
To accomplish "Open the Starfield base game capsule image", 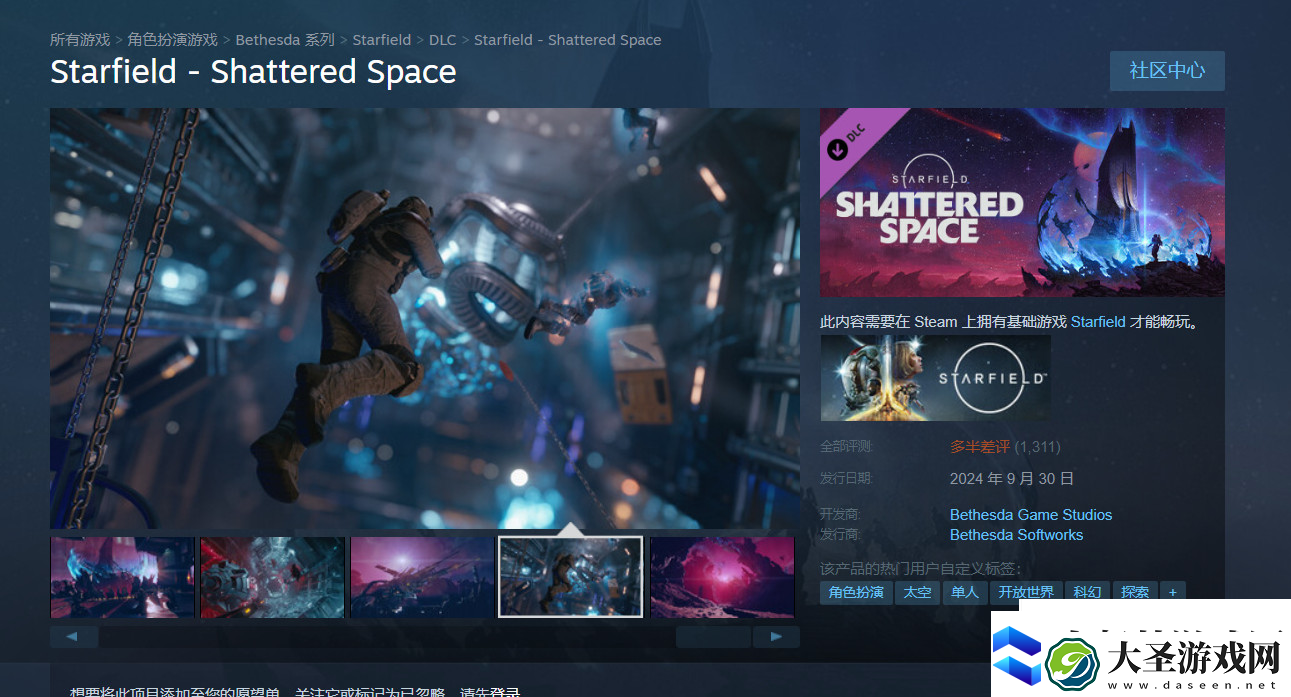I will [x=935, y=378].
